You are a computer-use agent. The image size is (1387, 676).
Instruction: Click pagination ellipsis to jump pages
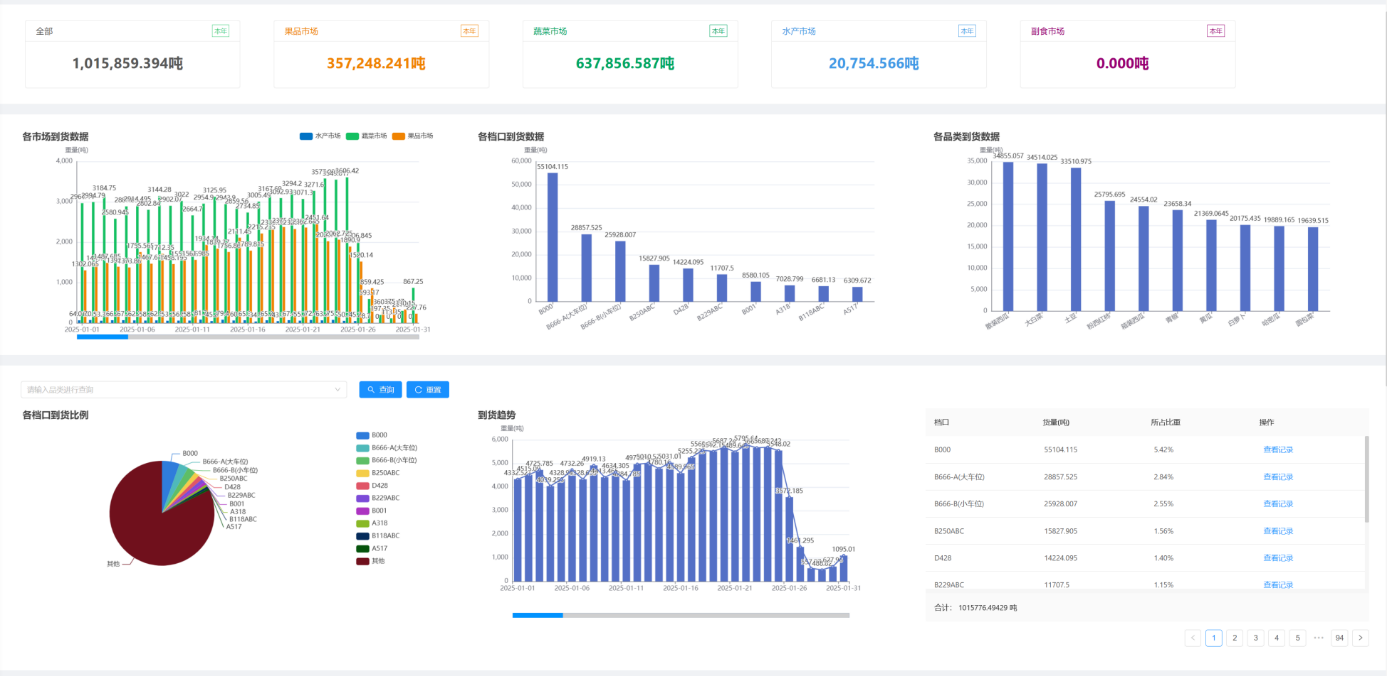pyautogui.click(x=1319, y=638)
